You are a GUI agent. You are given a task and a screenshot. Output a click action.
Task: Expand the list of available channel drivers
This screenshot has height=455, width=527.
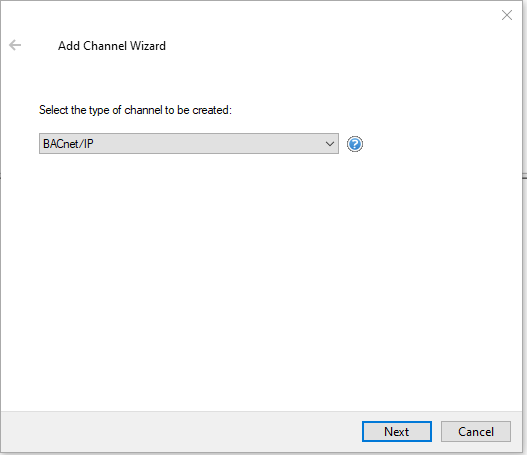pos(189,143)
